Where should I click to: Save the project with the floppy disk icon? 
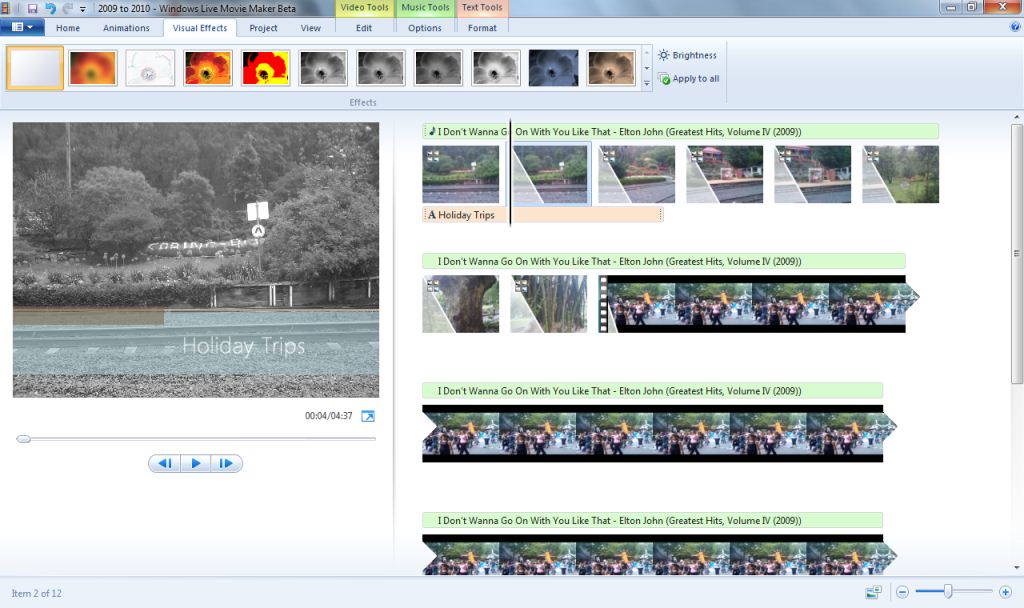tap(32, 8)
